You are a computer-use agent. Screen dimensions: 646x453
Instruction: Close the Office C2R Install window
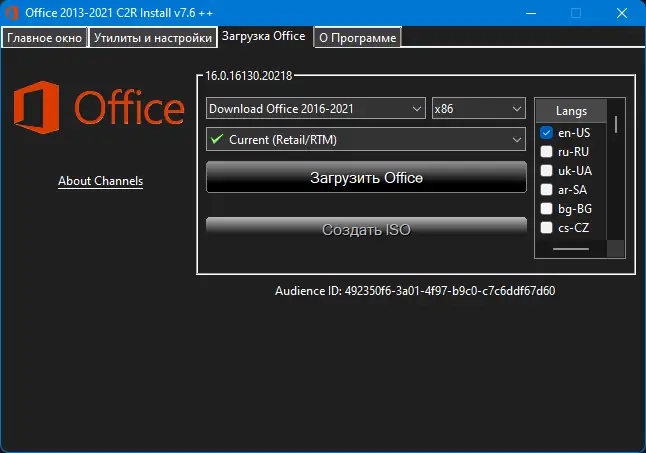(x=622, y=13)
